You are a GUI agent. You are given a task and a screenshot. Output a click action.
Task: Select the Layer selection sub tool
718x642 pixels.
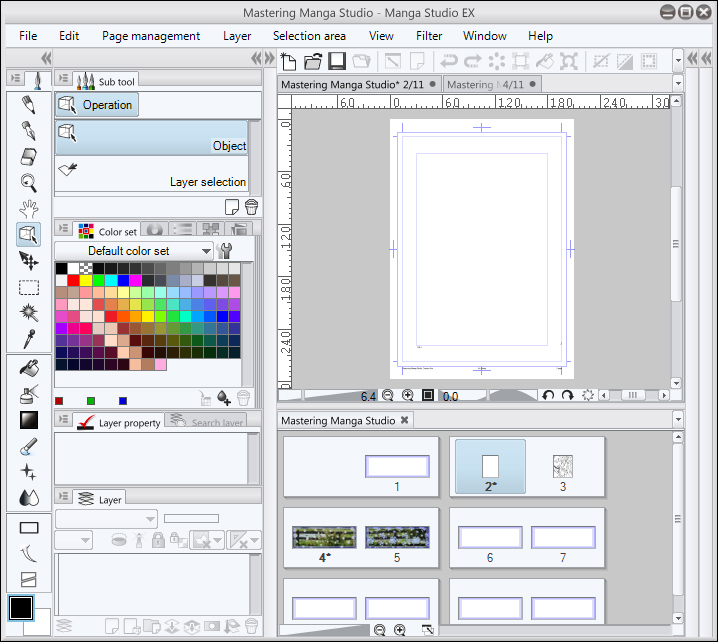(x=152, y=174)
